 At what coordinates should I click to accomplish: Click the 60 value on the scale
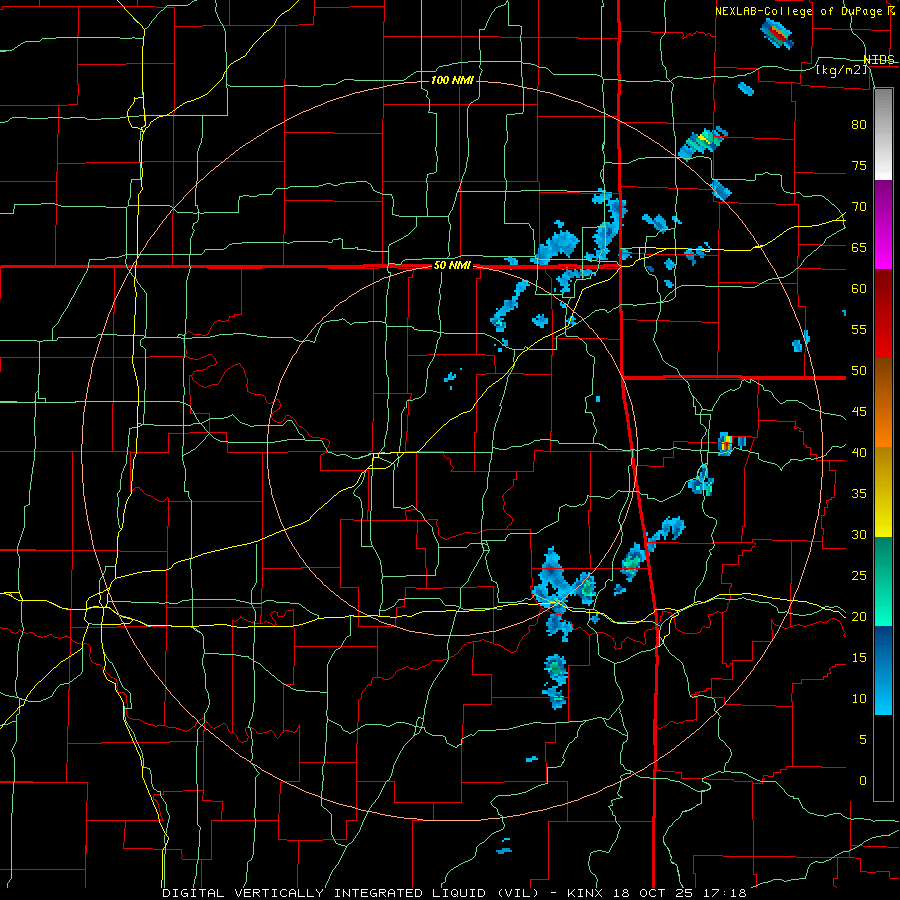pyautogui.click(x=859, y=289)
